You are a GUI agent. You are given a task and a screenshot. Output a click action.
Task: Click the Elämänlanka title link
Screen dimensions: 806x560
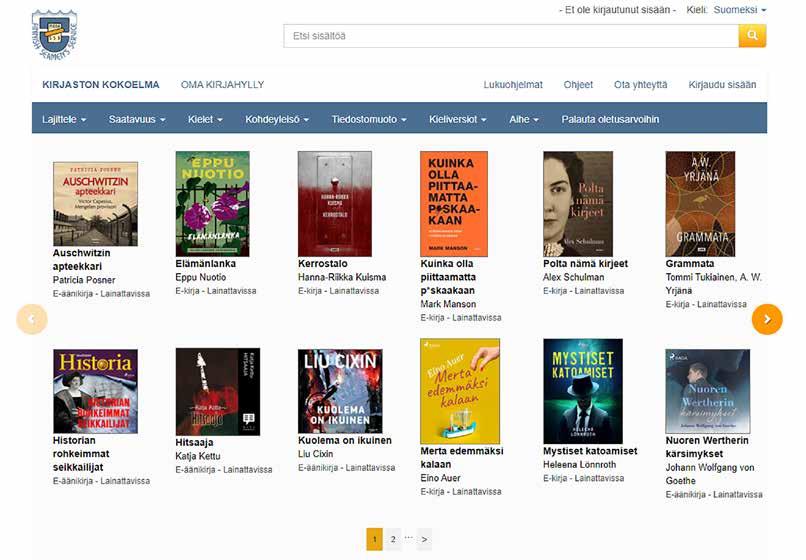[x=206, y=264]
